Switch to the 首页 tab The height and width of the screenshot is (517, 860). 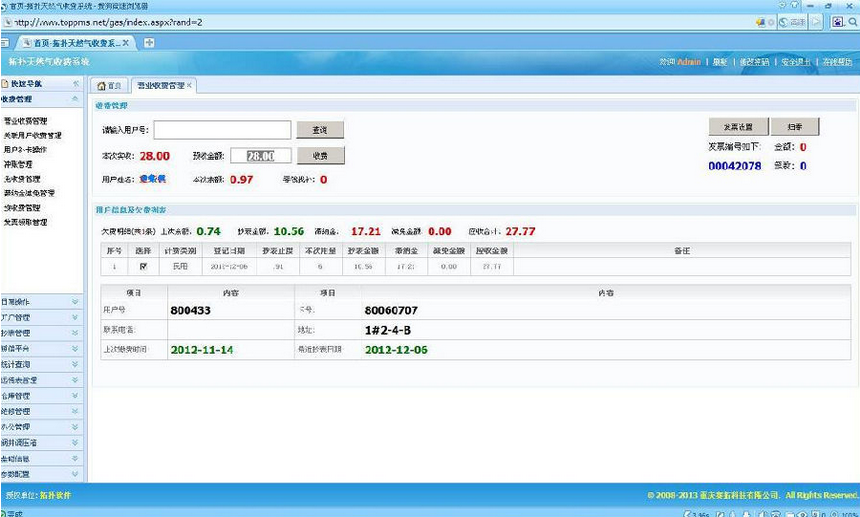tap(109, 86)
